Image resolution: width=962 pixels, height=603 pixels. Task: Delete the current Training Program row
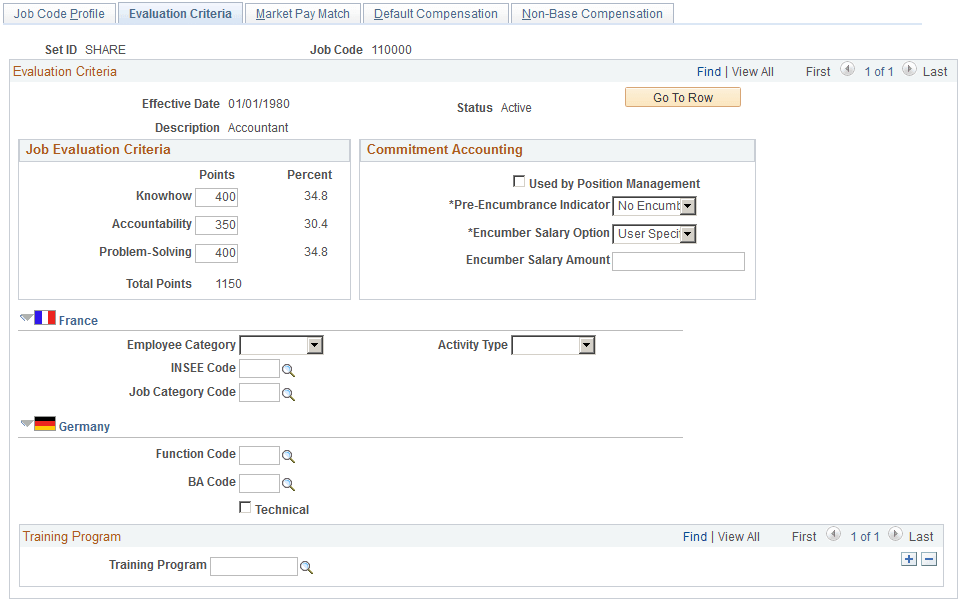click(x=929, y=559)
